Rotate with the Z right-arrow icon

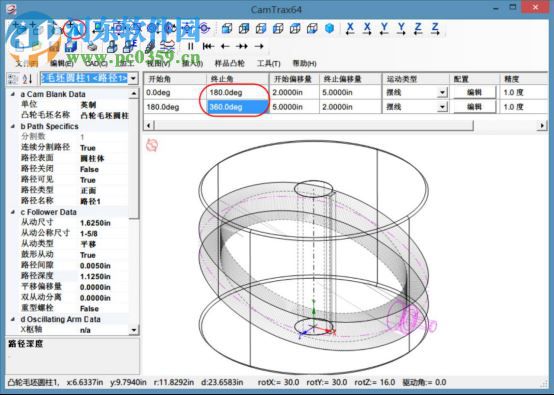coord(435,28)
